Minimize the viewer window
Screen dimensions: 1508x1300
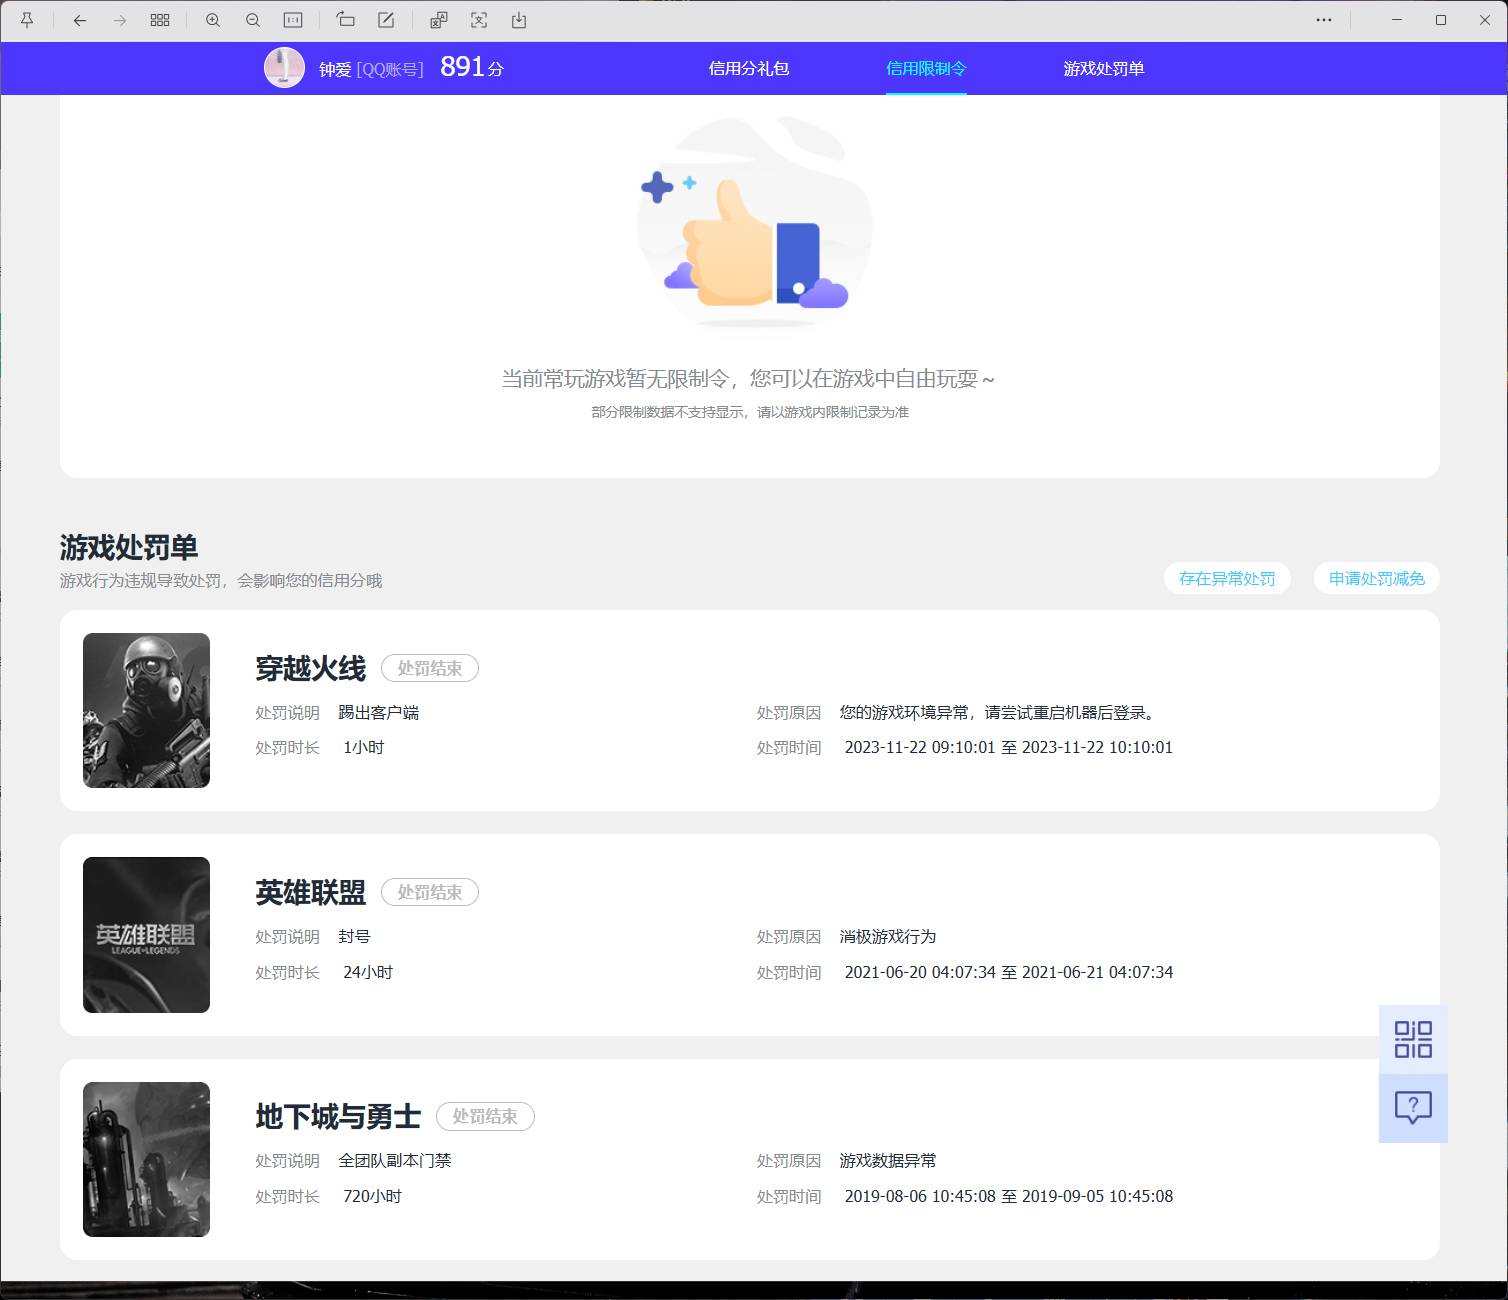tap(1397, 20)
